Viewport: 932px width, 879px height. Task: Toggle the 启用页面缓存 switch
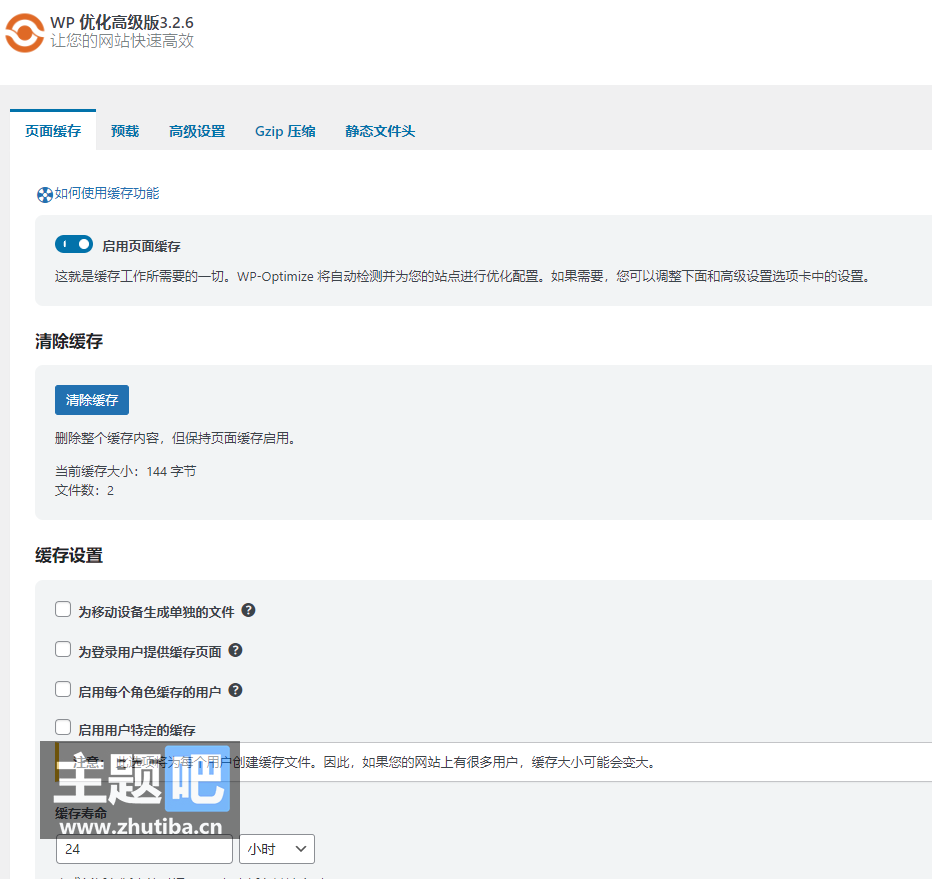point(74,245)
